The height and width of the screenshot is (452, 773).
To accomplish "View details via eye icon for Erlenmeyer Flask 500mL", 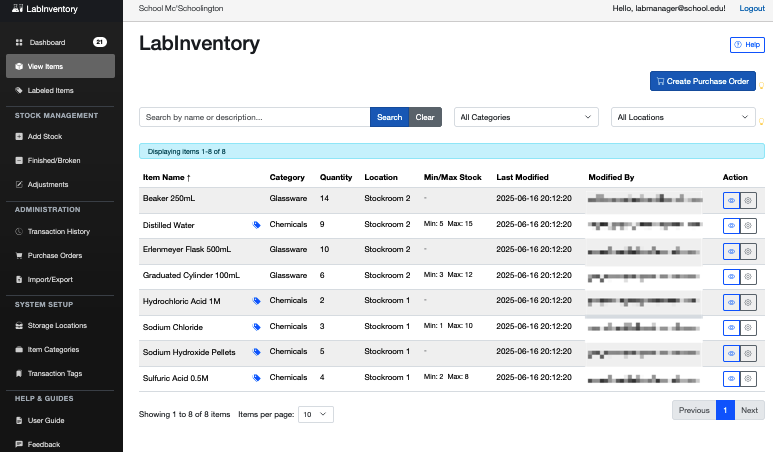I will (731, 251).
